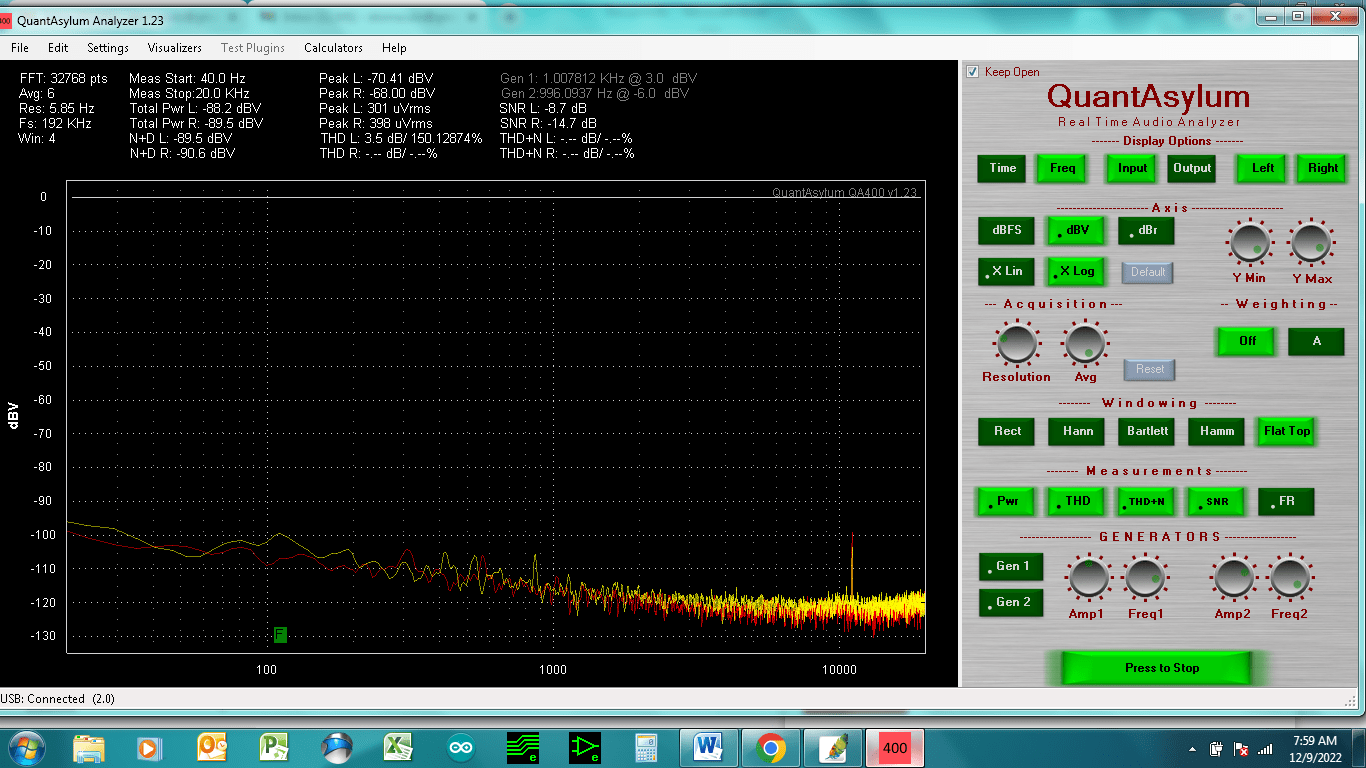Image resolution: width=1366 pixels, height=768 pixels.
Task: Click the Amp2 knob
Action: coord(1232,577)
